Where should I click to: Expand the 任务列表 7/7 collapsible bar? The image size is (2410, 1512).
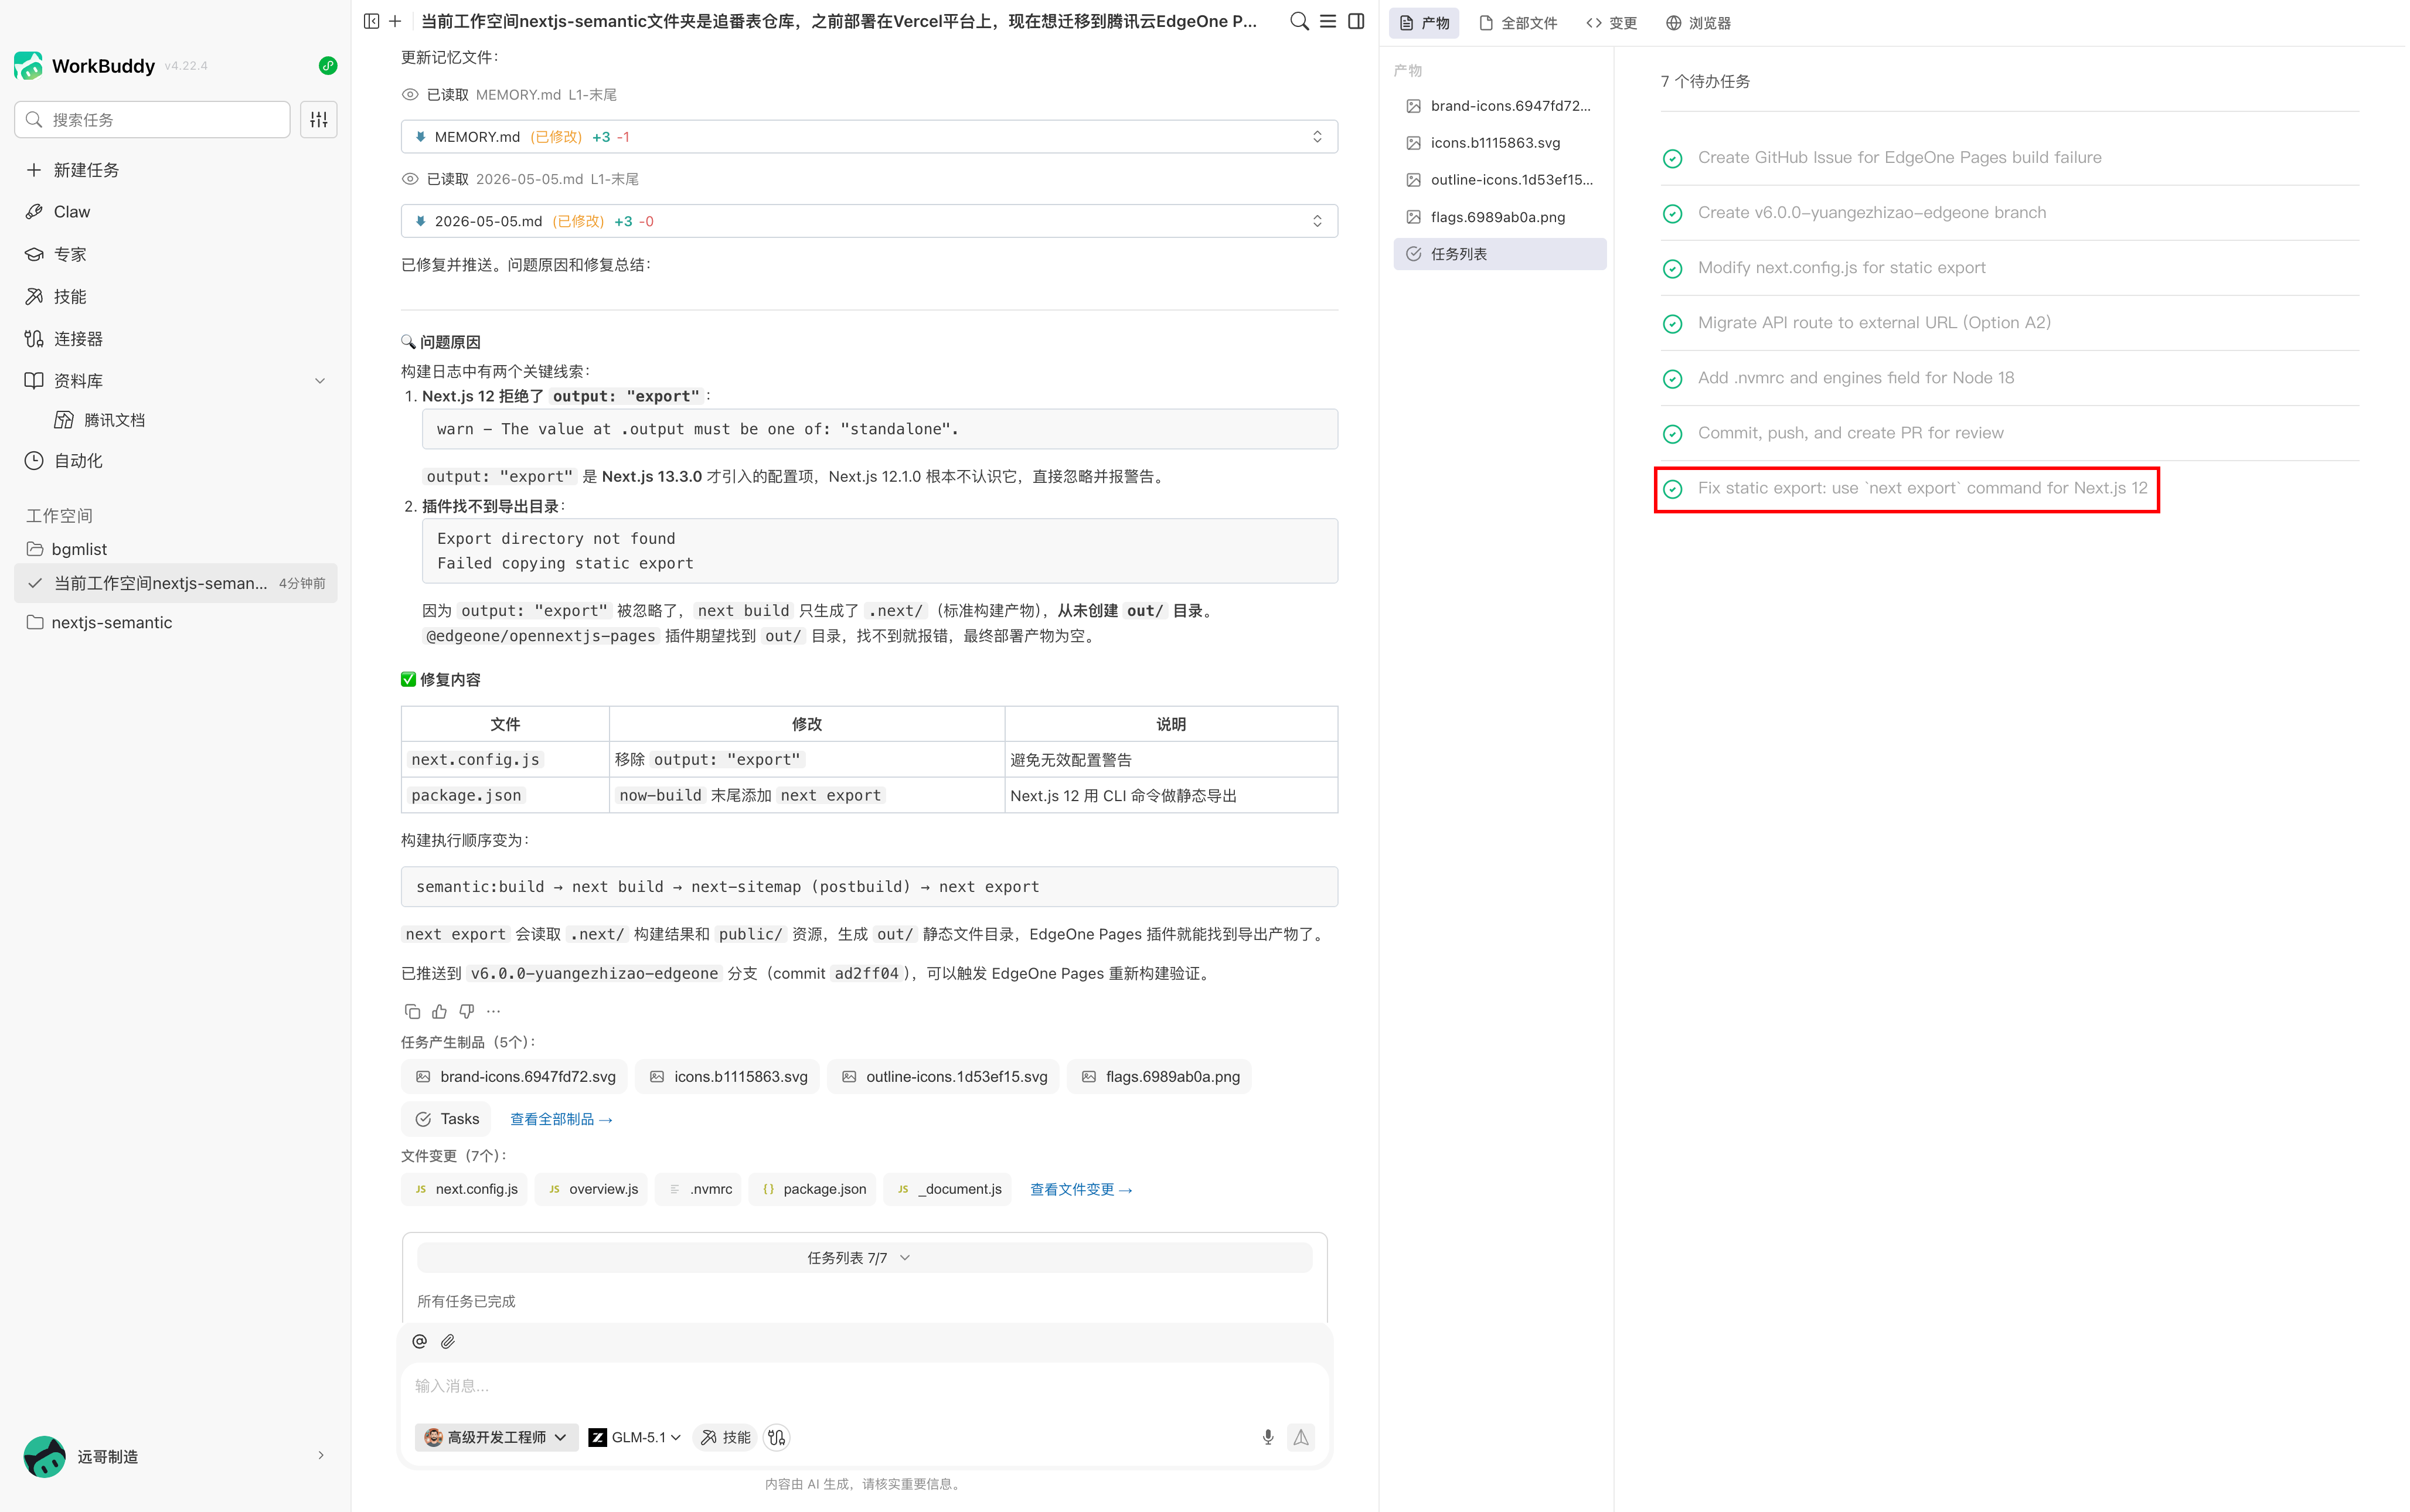tap(864, 1258)
